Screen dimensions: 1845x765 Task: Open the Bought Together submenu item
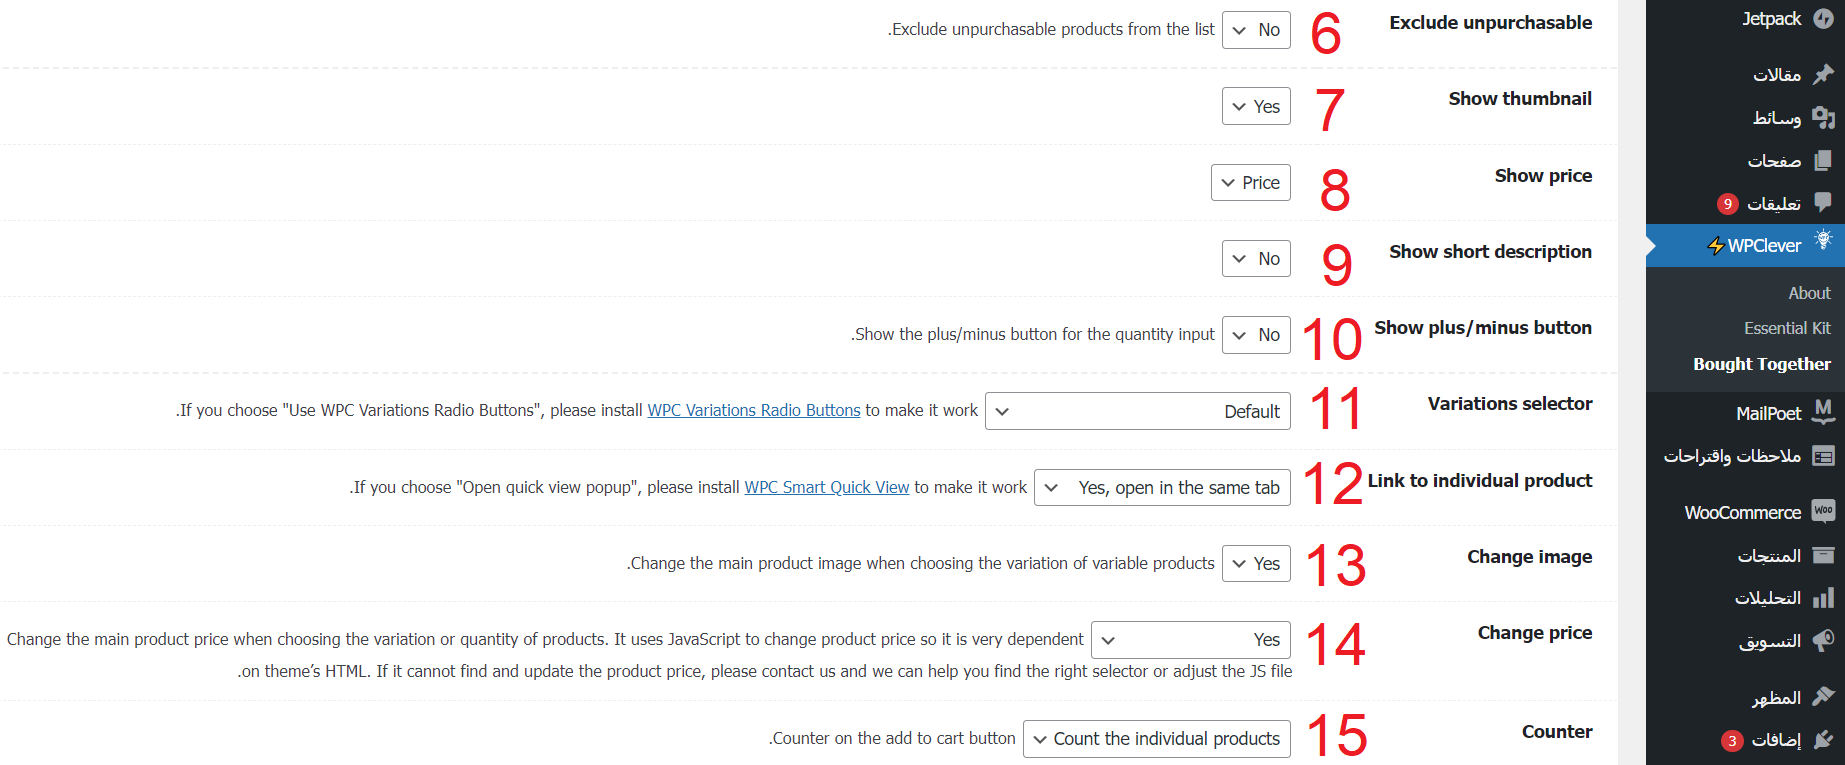[1761, 364]
